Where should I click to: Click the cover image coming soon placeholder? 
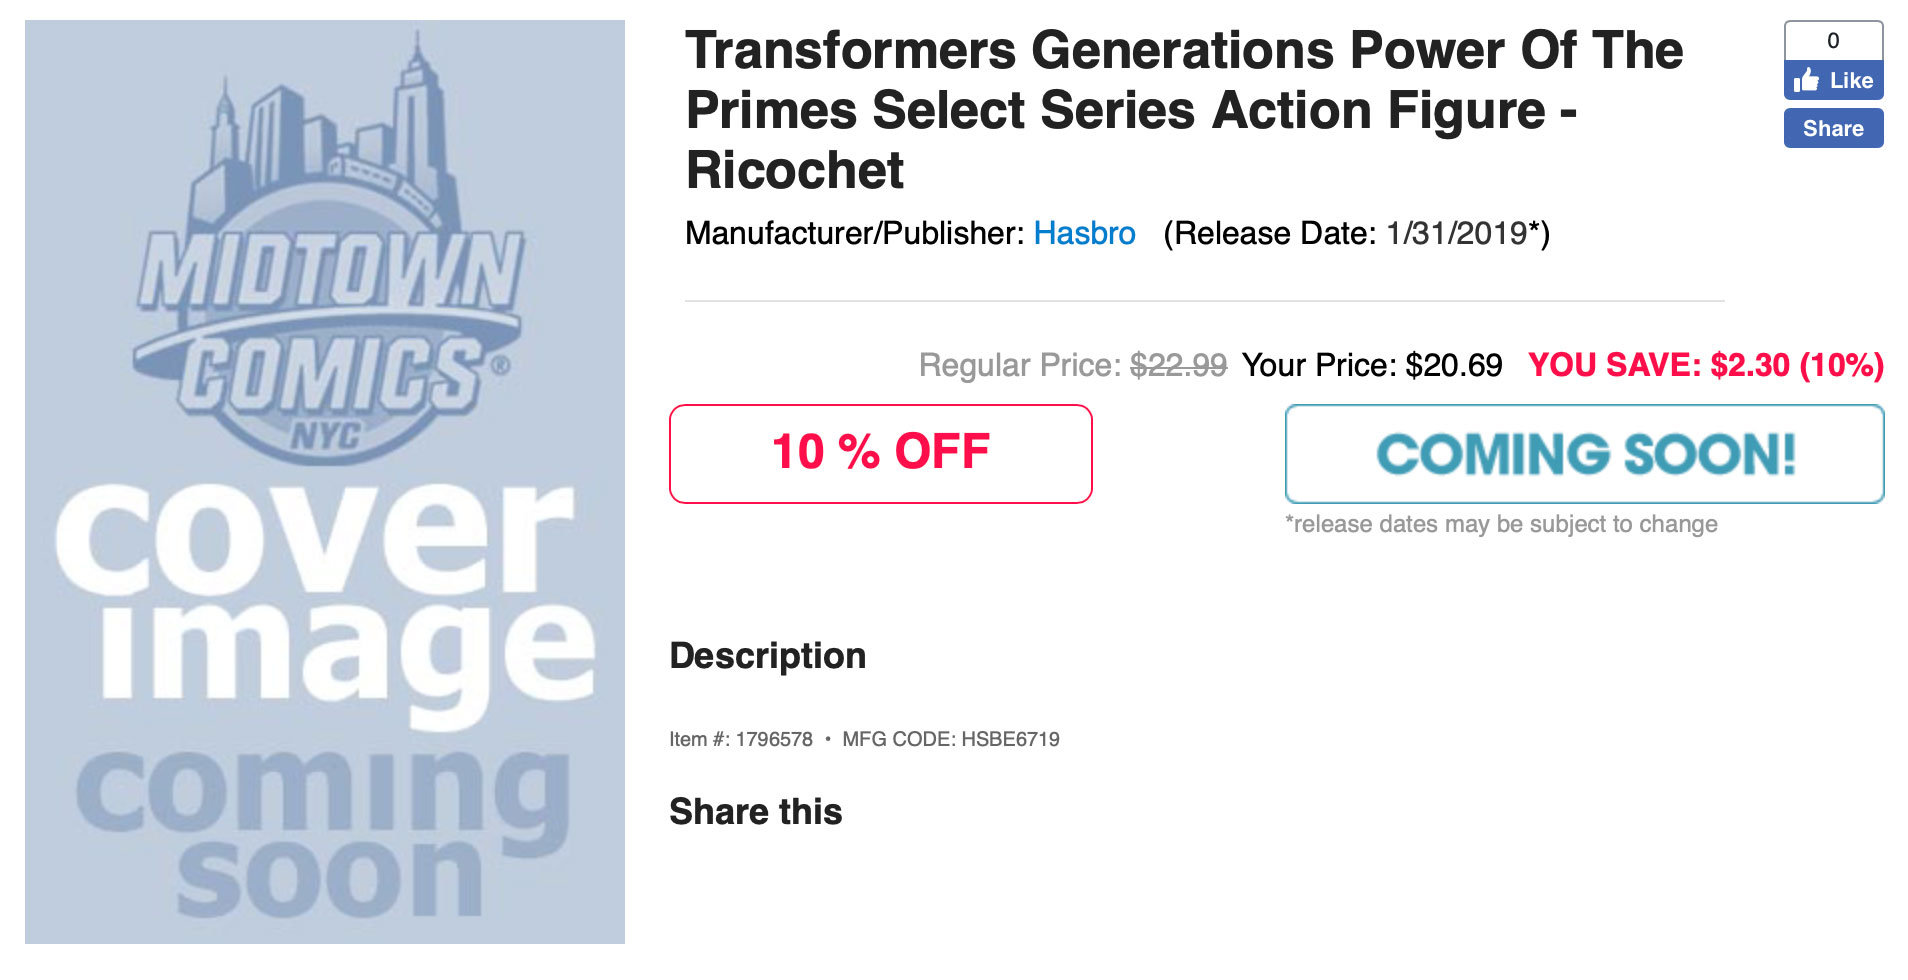coord(325,482)
